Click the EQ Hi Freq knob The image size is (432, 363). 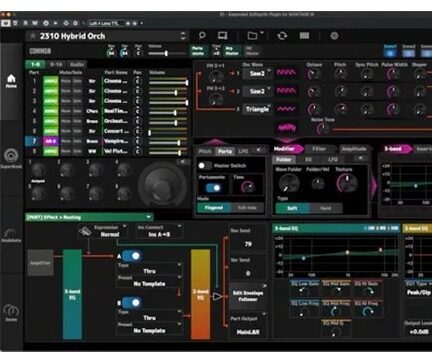[x=368, y=311]
